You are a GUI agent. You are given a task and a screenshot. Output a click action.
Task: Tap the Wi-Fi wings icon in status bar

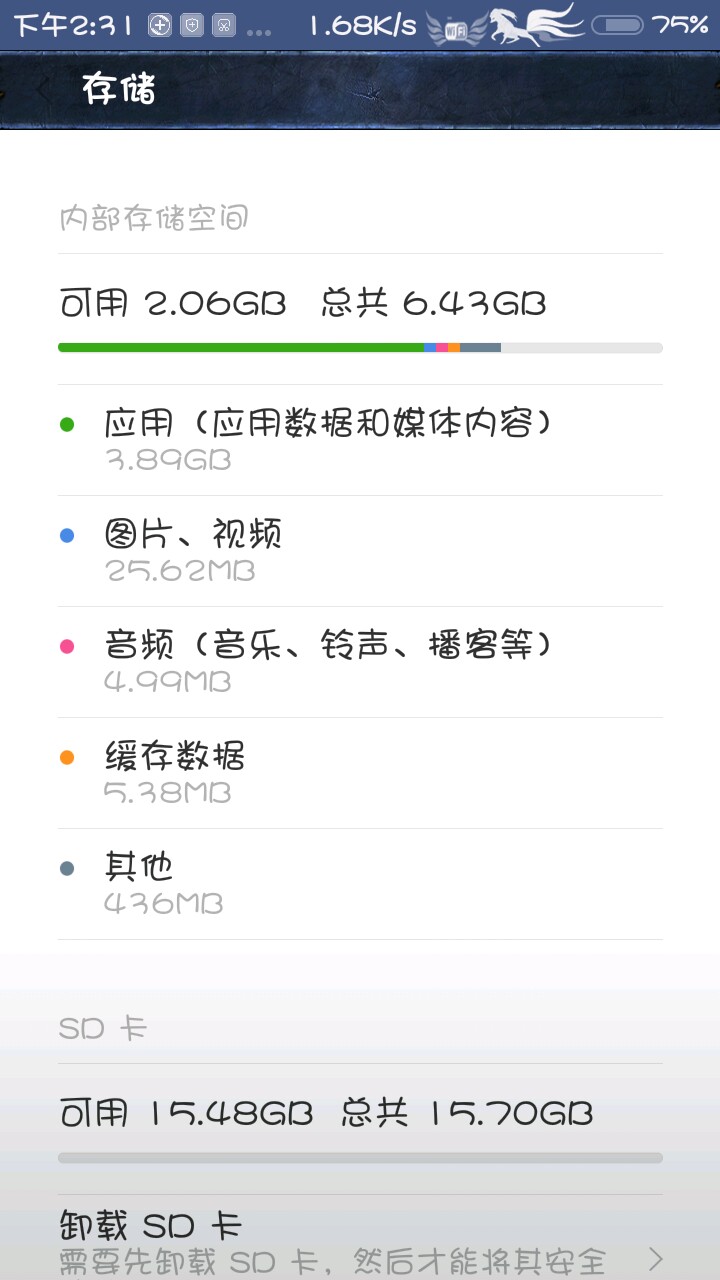coord(456,28)
